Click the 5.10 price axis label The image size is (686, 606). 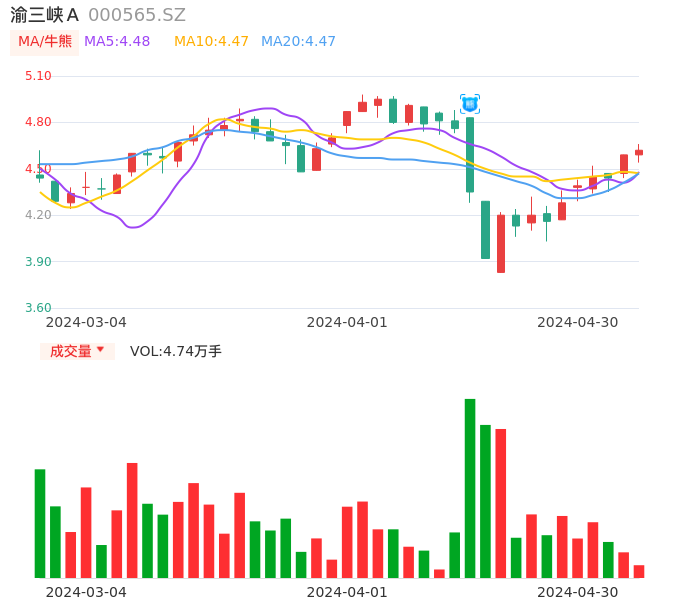pos(38,76)
